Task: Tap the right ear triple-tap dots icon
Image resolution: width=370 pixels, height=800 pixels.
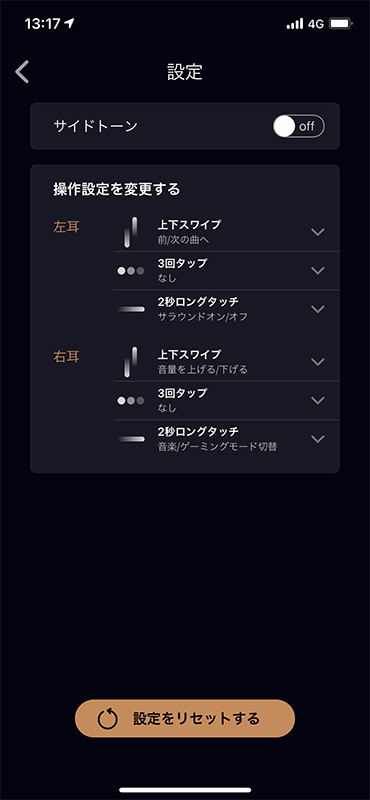Action: point(131,401)
